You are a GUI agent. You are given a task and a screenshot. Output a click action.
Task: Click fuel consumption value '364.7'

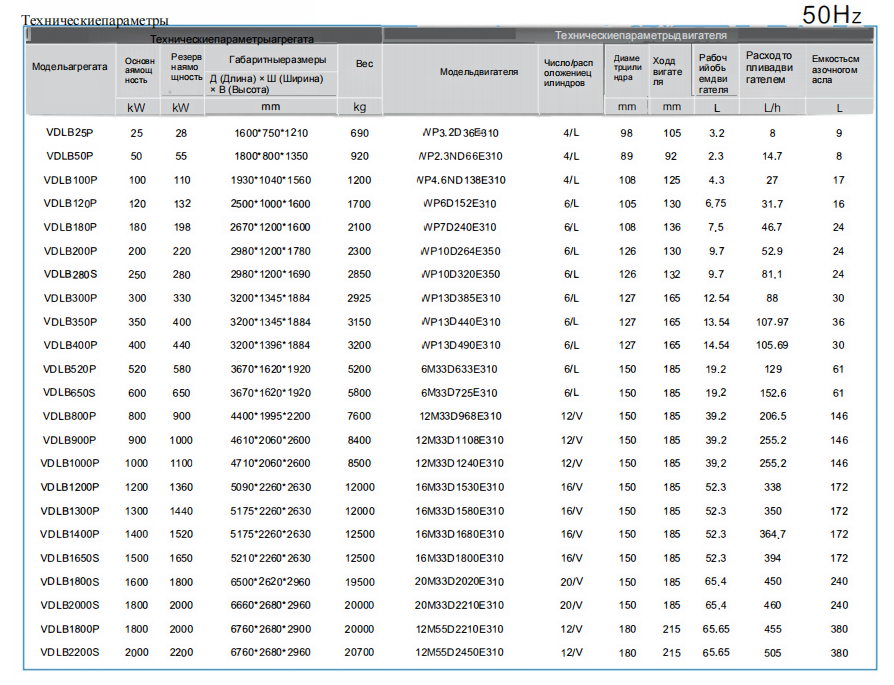[773, 534]
